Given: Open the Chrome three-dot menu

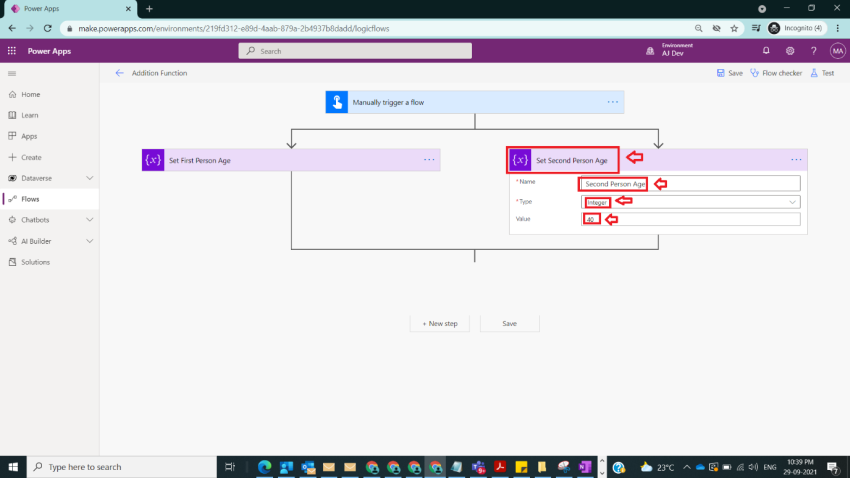Looking at the screenshot, I should 838,28.
